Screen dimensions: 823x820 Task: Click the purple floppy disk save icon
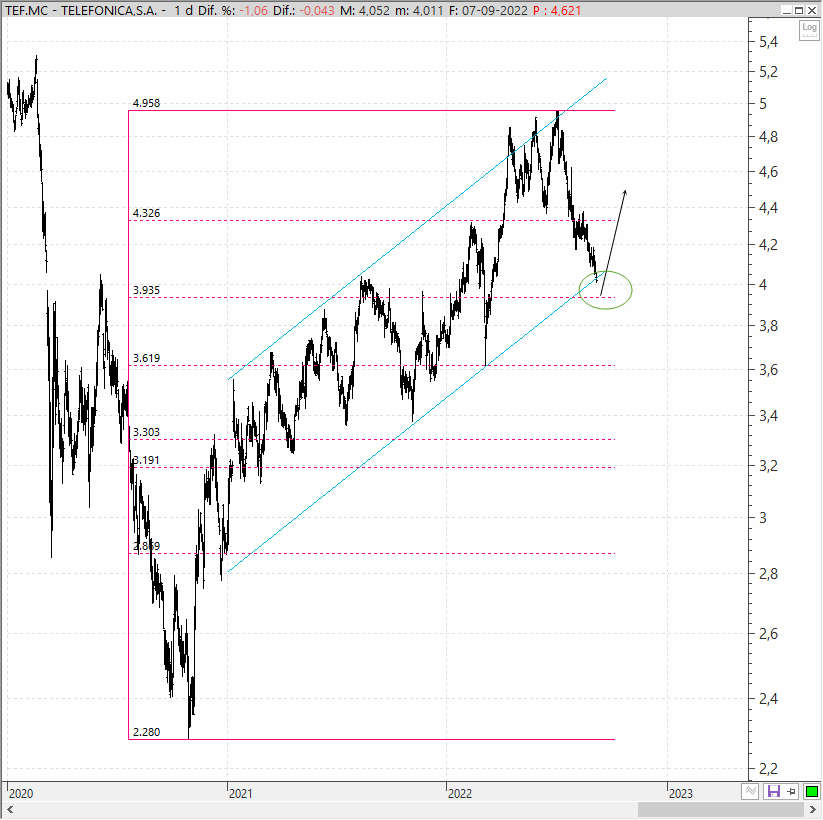(773, 791)
